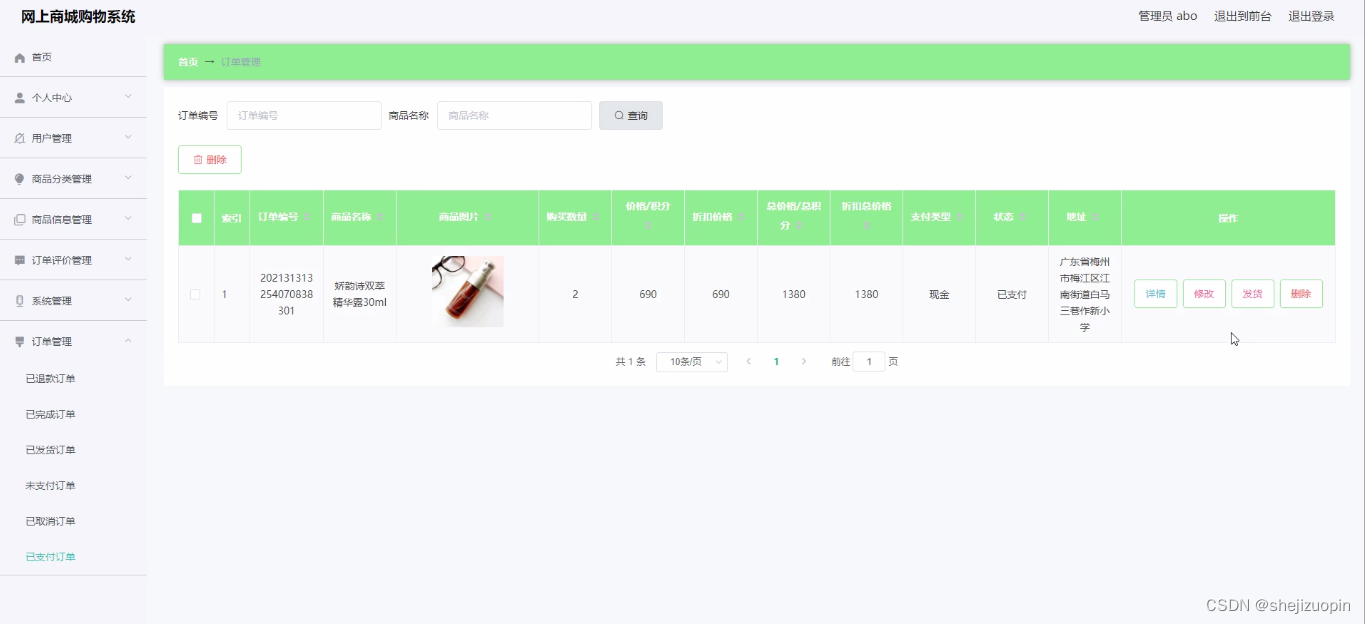Select page number 1 in pagination
1365x624 pixels.
pos(776,362)
